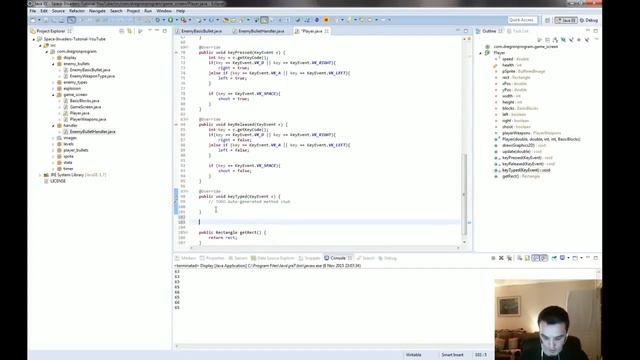Viewport: 640px width, 360px height.
Task: Select EnemyBulletHandler.java in Project Explorer
Action: point(92,132)
